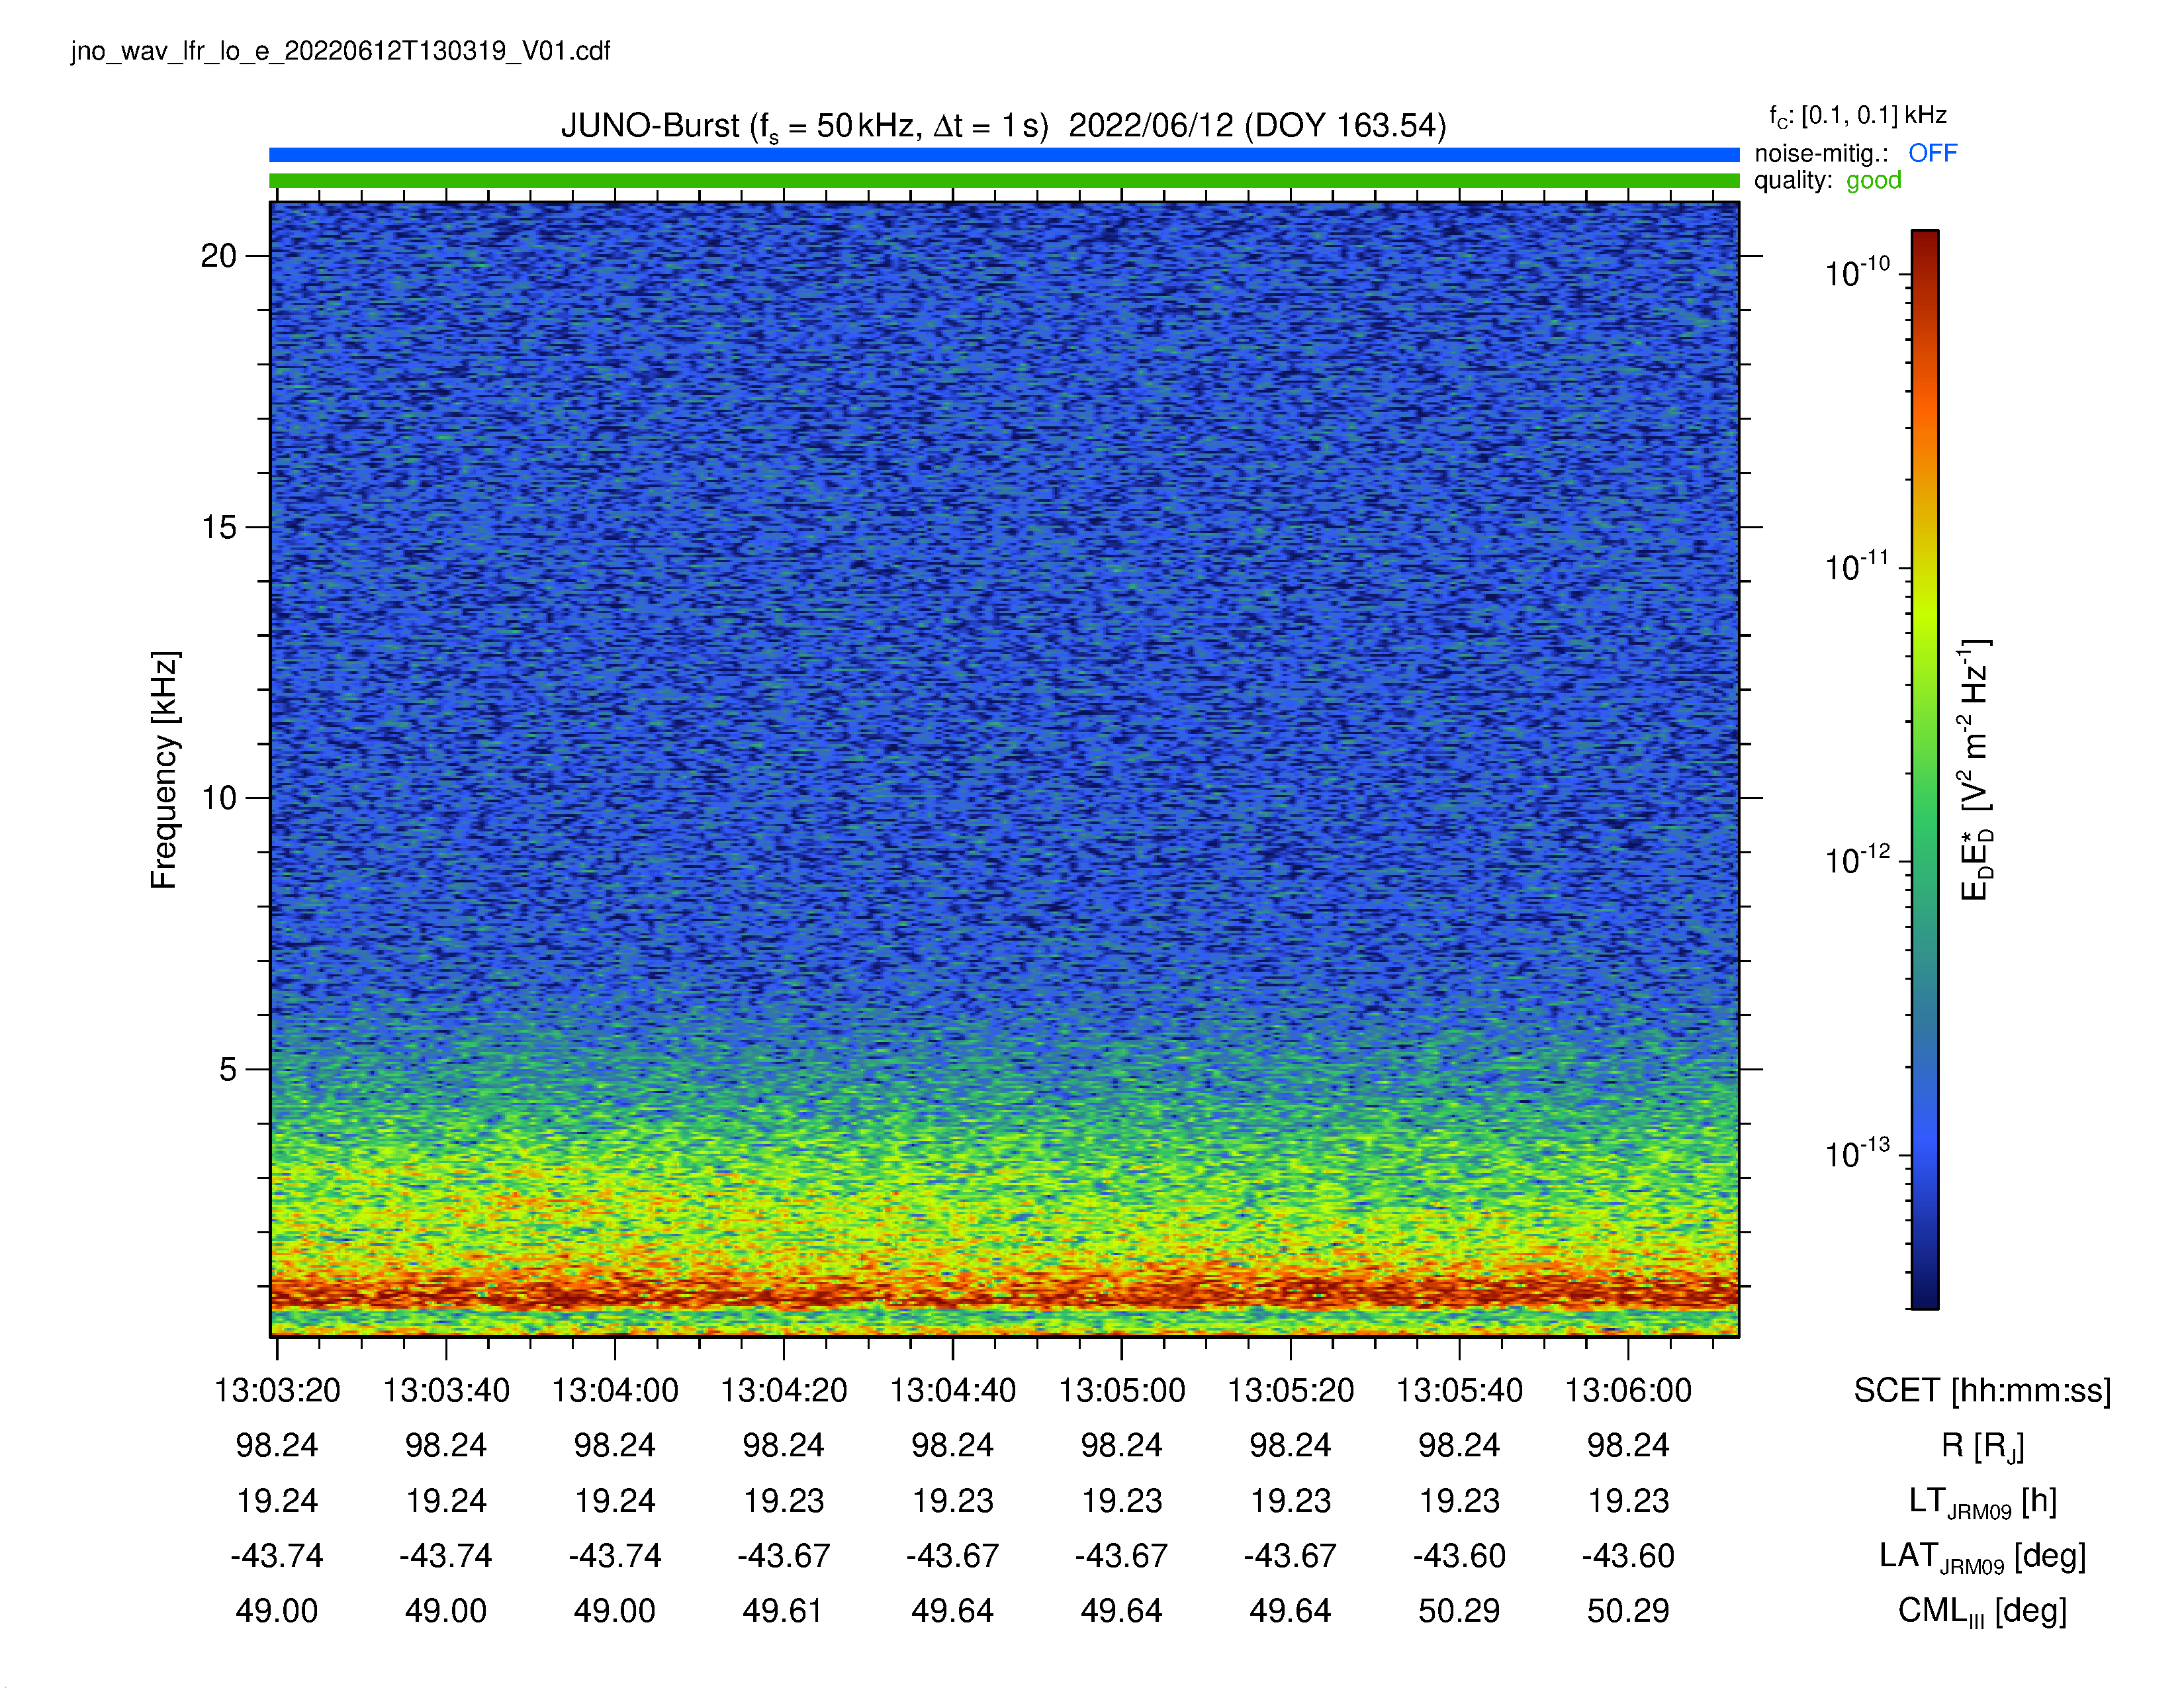Click the E_D E*_D colorbar unit label
The height and width of the screenshot is (1688, 2184).
[x=1976, y=769]
